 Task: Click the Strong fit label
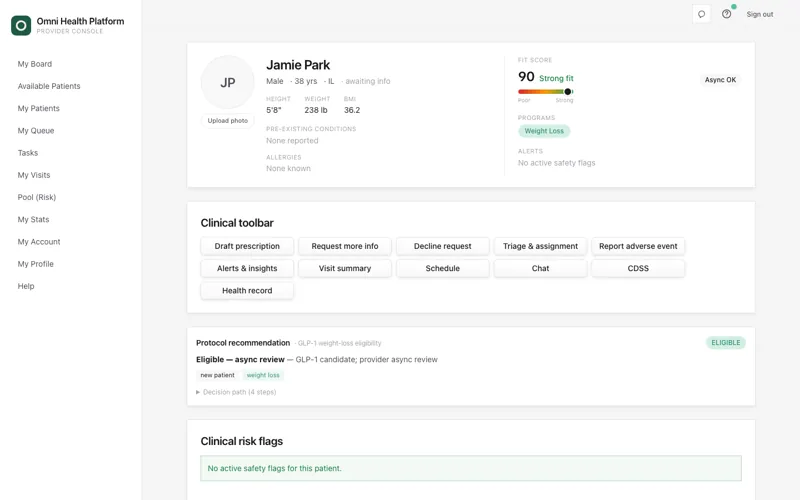pyautogui.click(x=556, y=79)
